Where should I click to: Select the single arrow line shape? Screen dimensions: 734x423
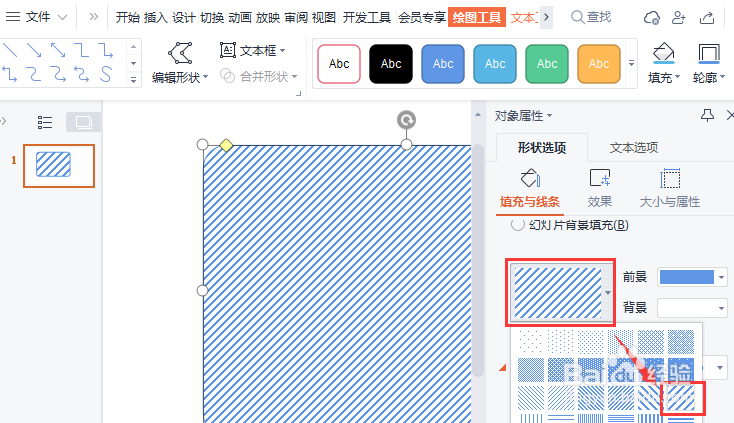tap(34, 50)
